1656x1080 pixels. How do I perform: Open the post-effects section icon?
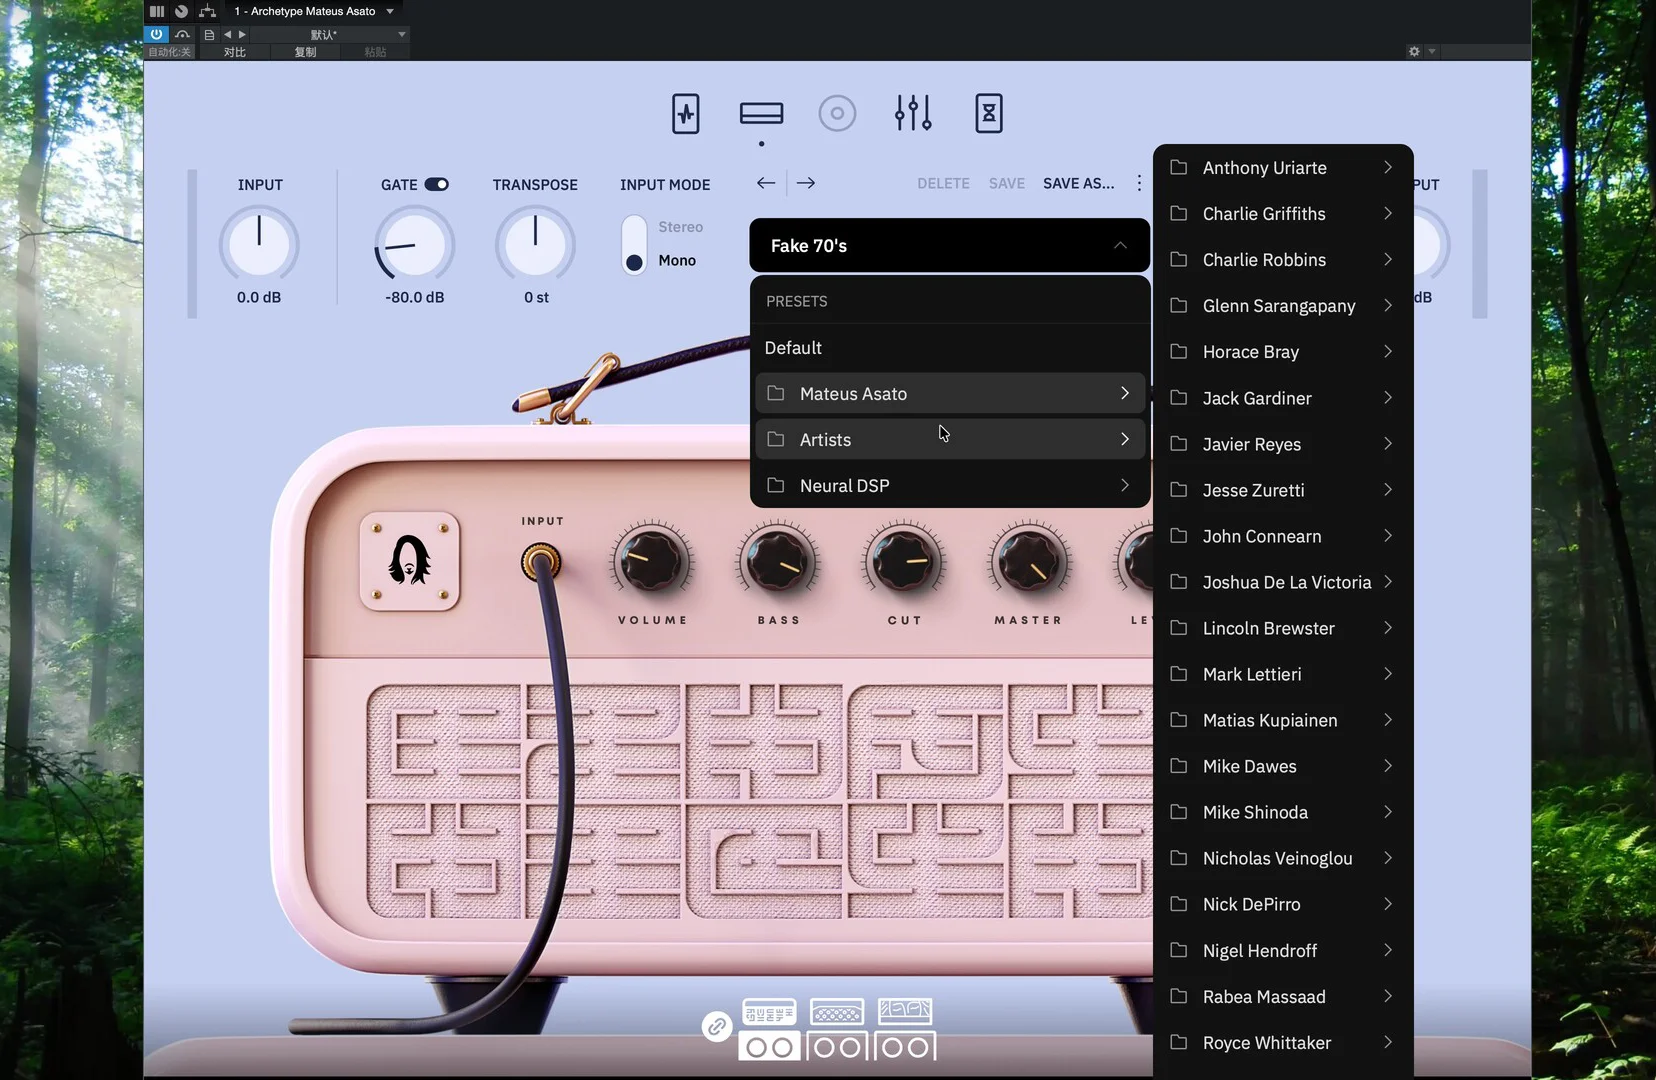point(988,114)
